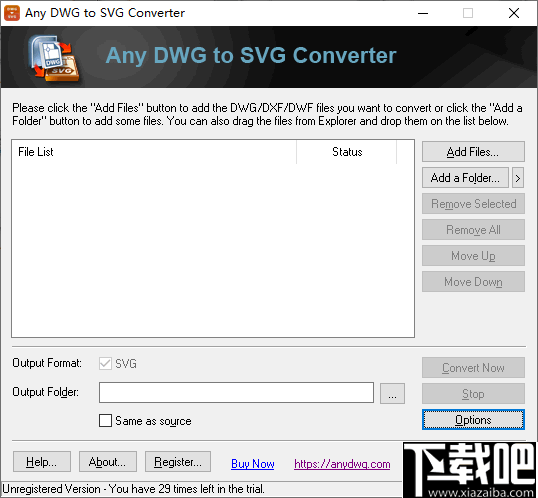Open the Options dialog
This screenshot has height=498, width=538.
tap(473, 420)
